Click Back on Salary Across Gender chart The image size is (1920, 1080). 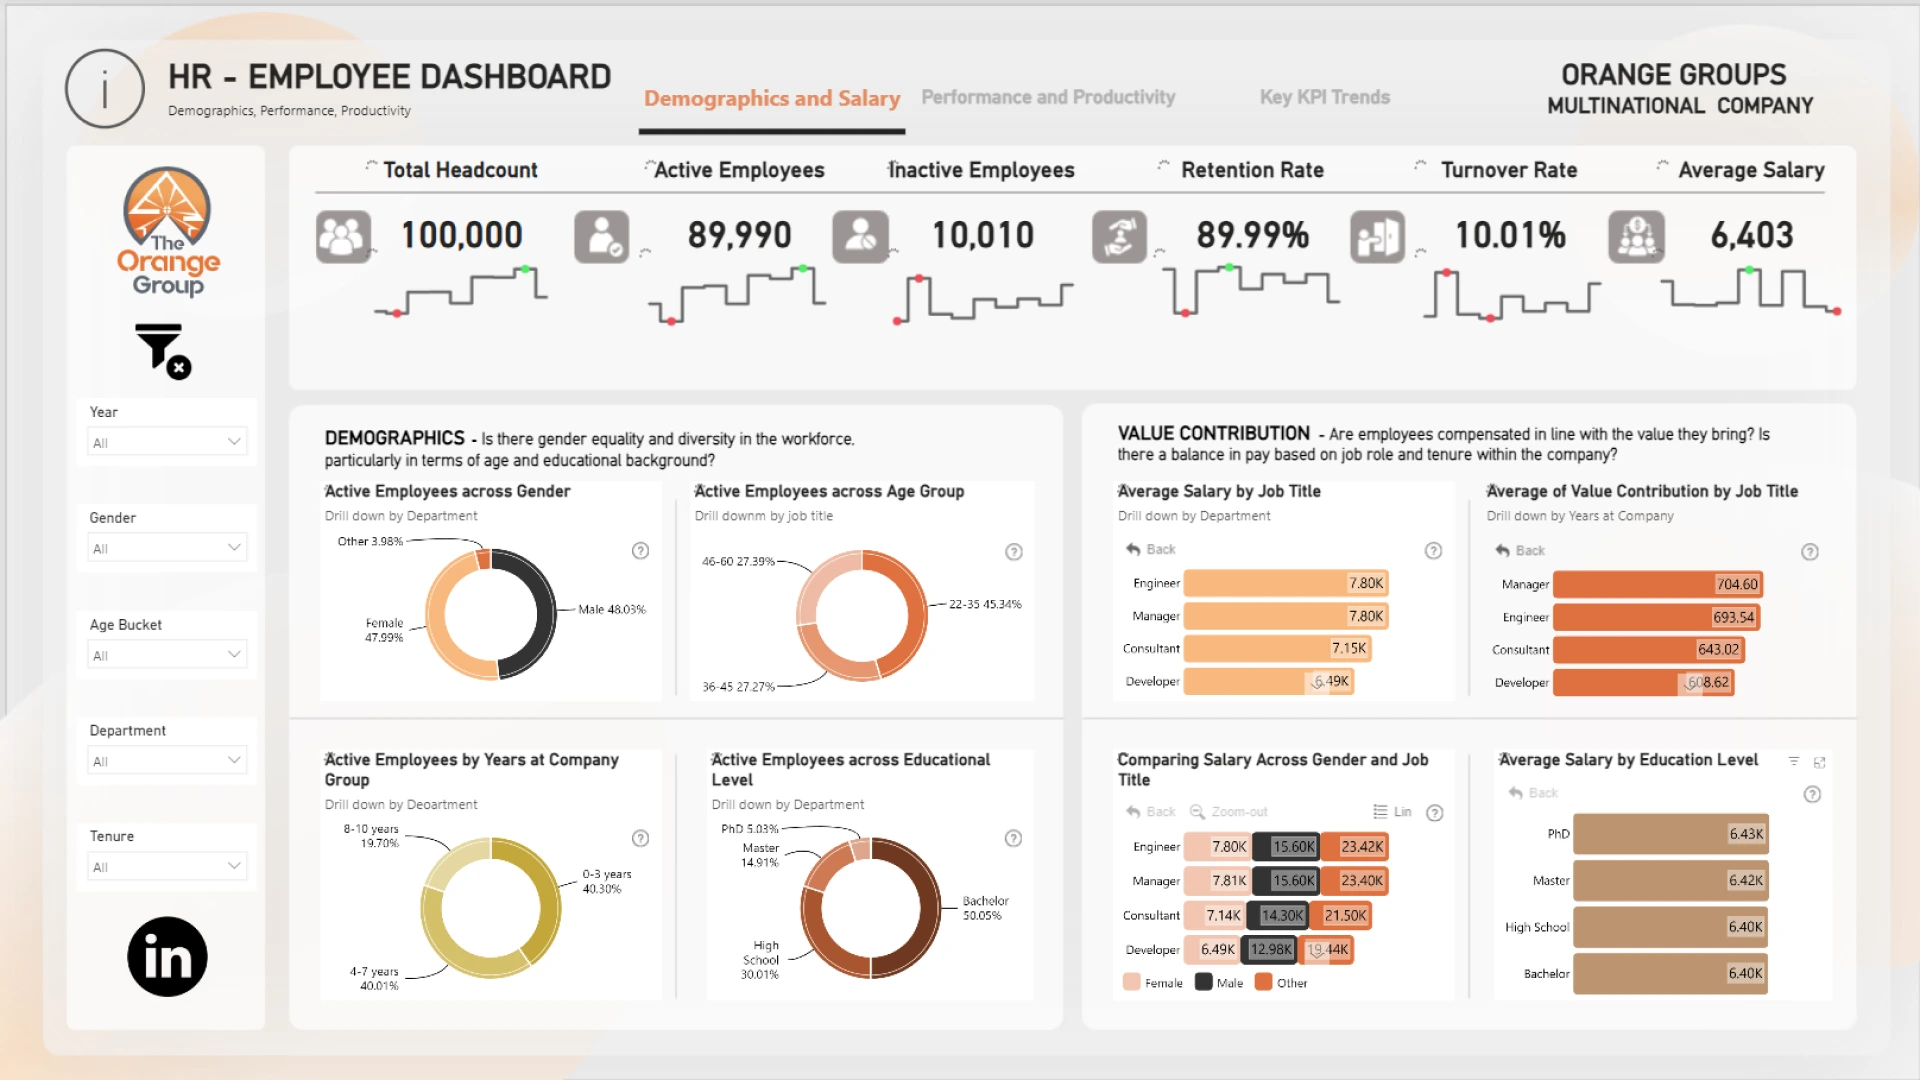[x=1151, y=812]
